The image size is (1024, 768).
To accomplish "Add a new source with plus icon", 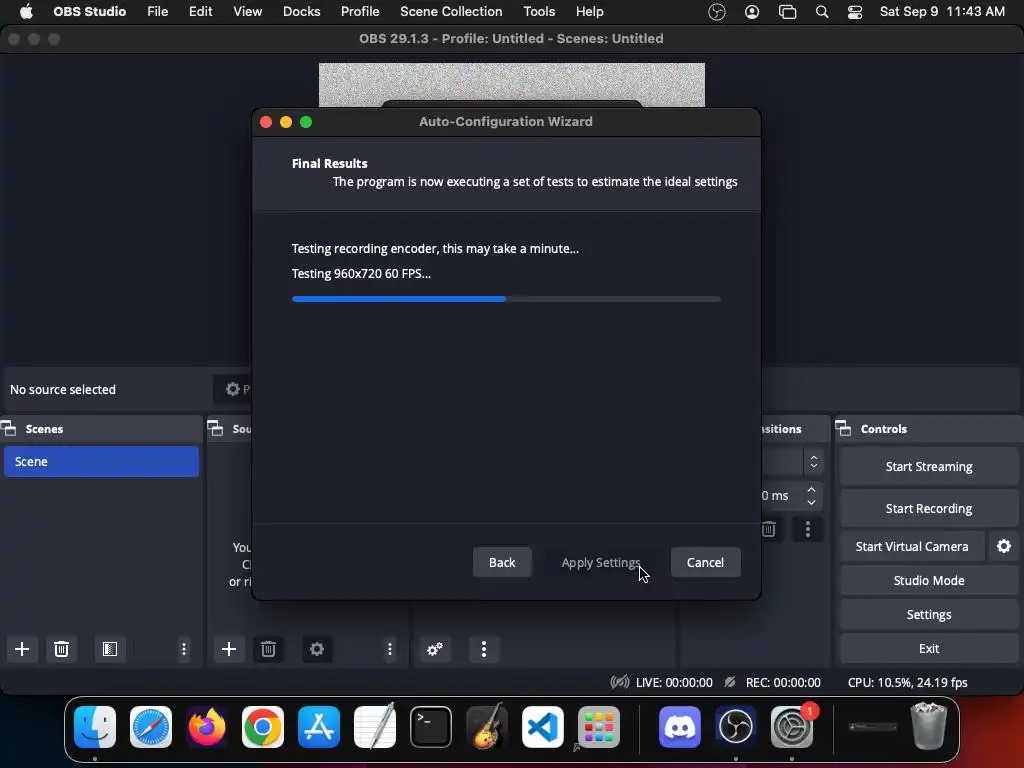I will coord(229,648).
